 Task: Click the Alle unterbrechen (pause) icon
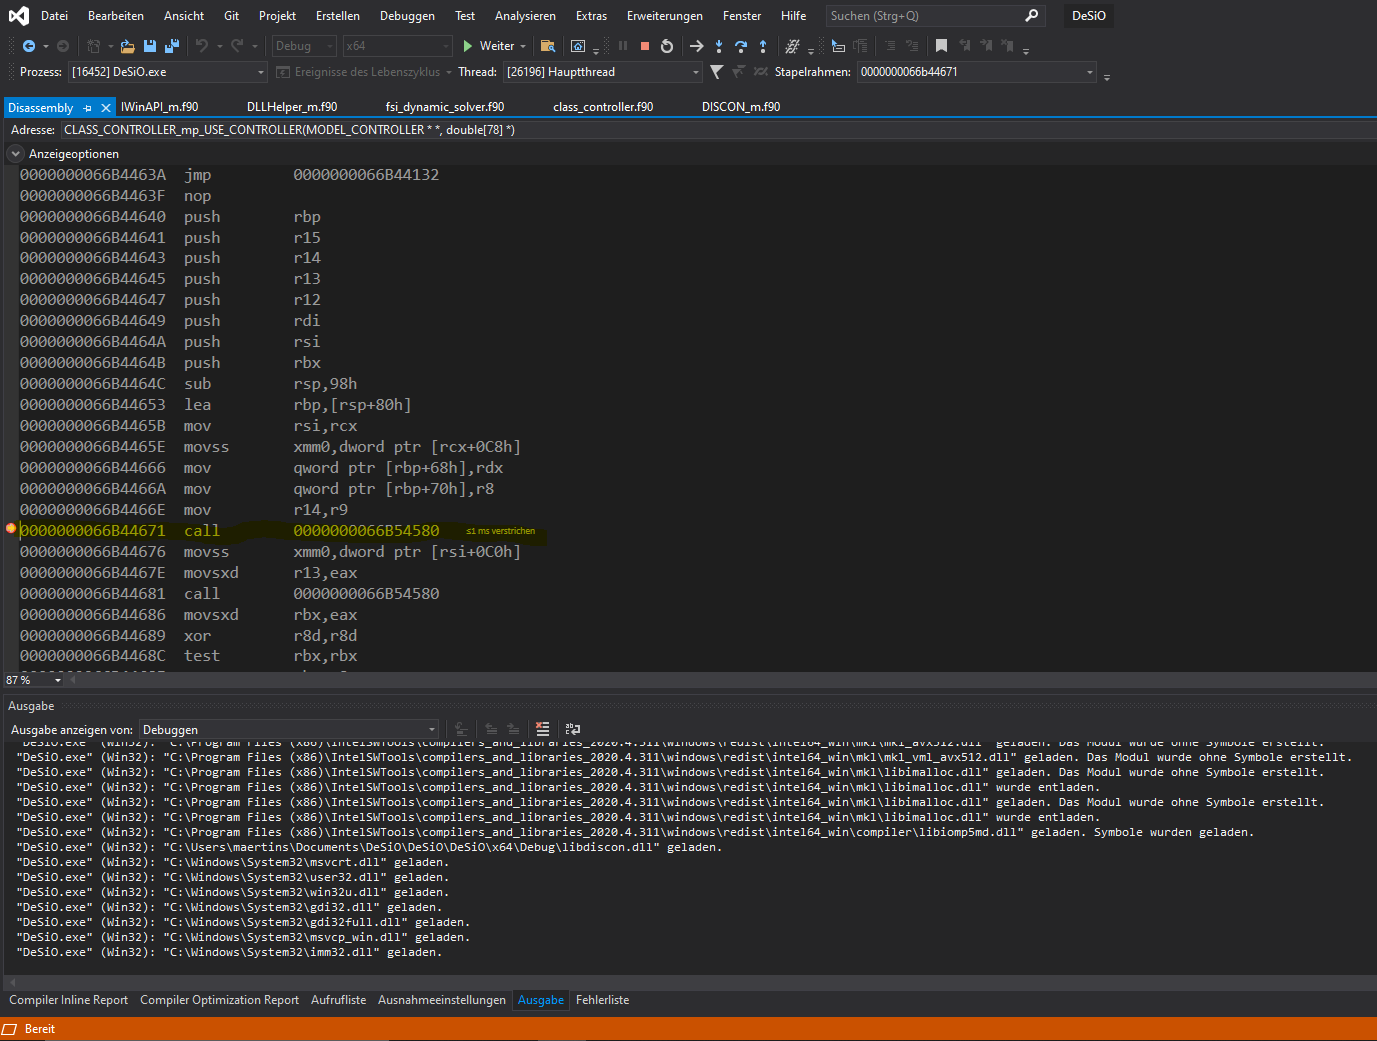point(623,45)
